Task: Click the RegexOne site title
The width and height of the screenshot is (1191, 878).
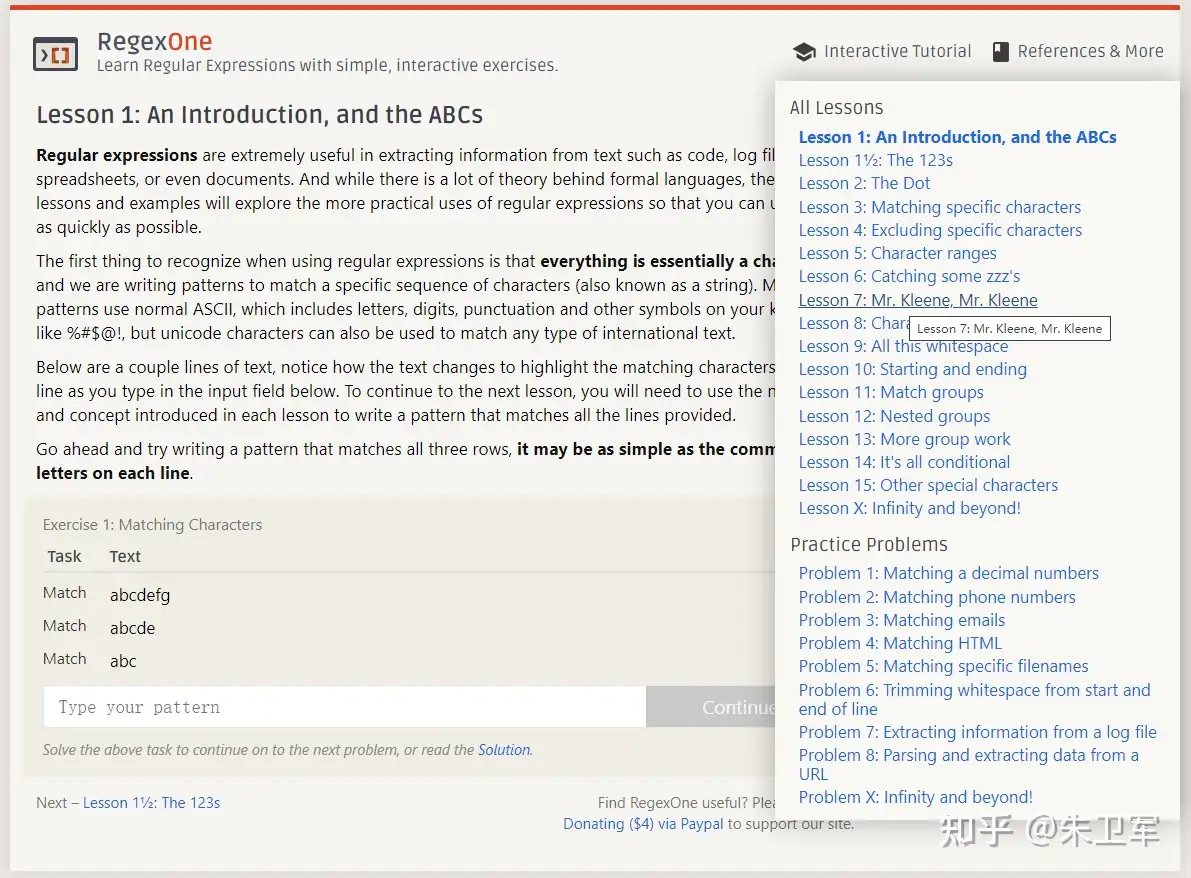Action: pyautogui.click(x=154, y=41)
